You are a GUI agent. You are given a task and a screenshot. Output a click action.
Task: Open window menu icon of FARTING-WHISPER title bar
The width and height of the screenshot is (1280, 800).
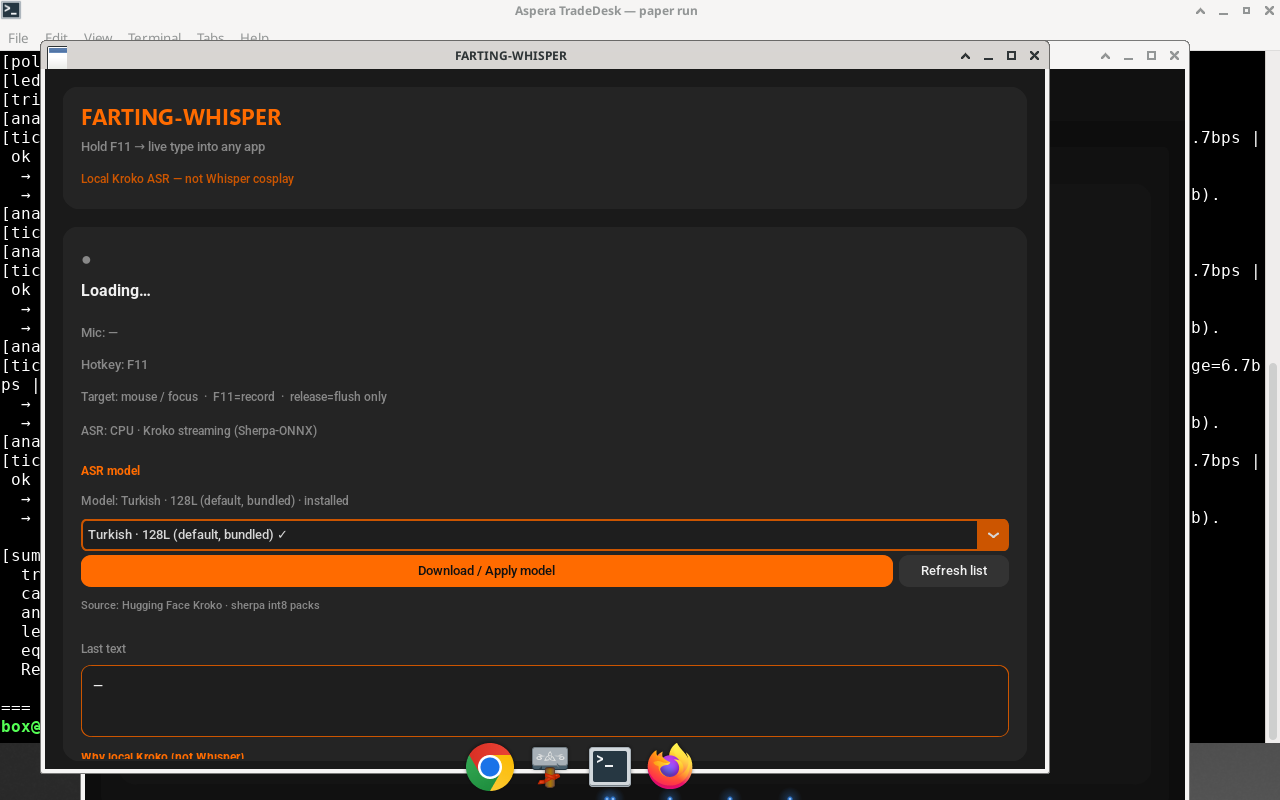pyautogui.click(x=57, y=56)
